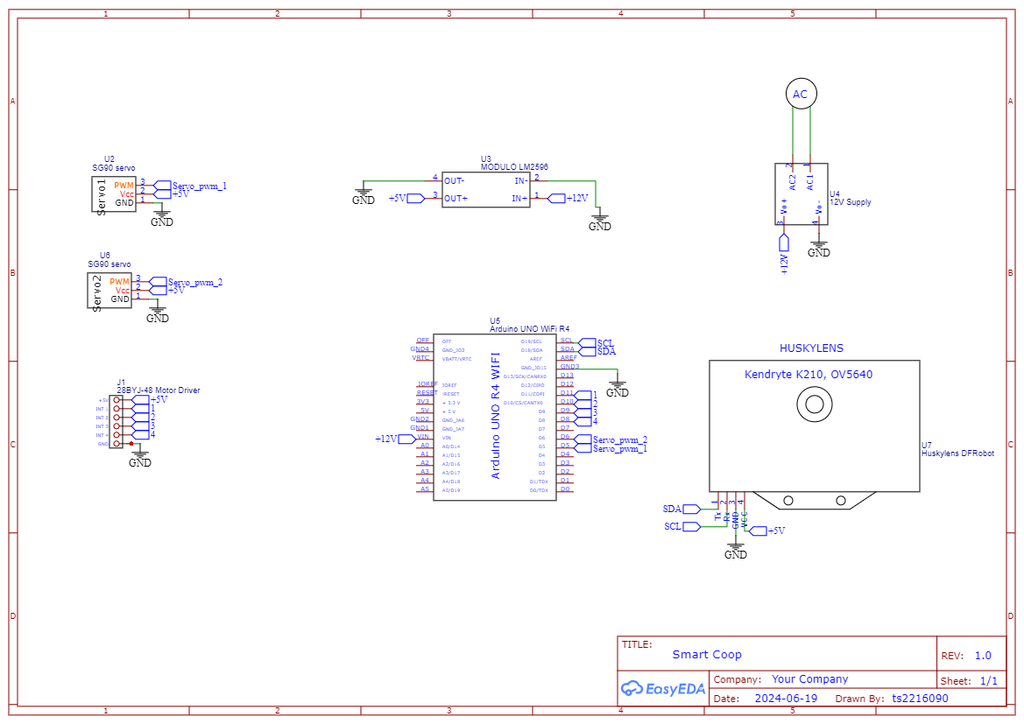
Task: Select the "Huskylens DFRobot" label
Action: (958, 453)
